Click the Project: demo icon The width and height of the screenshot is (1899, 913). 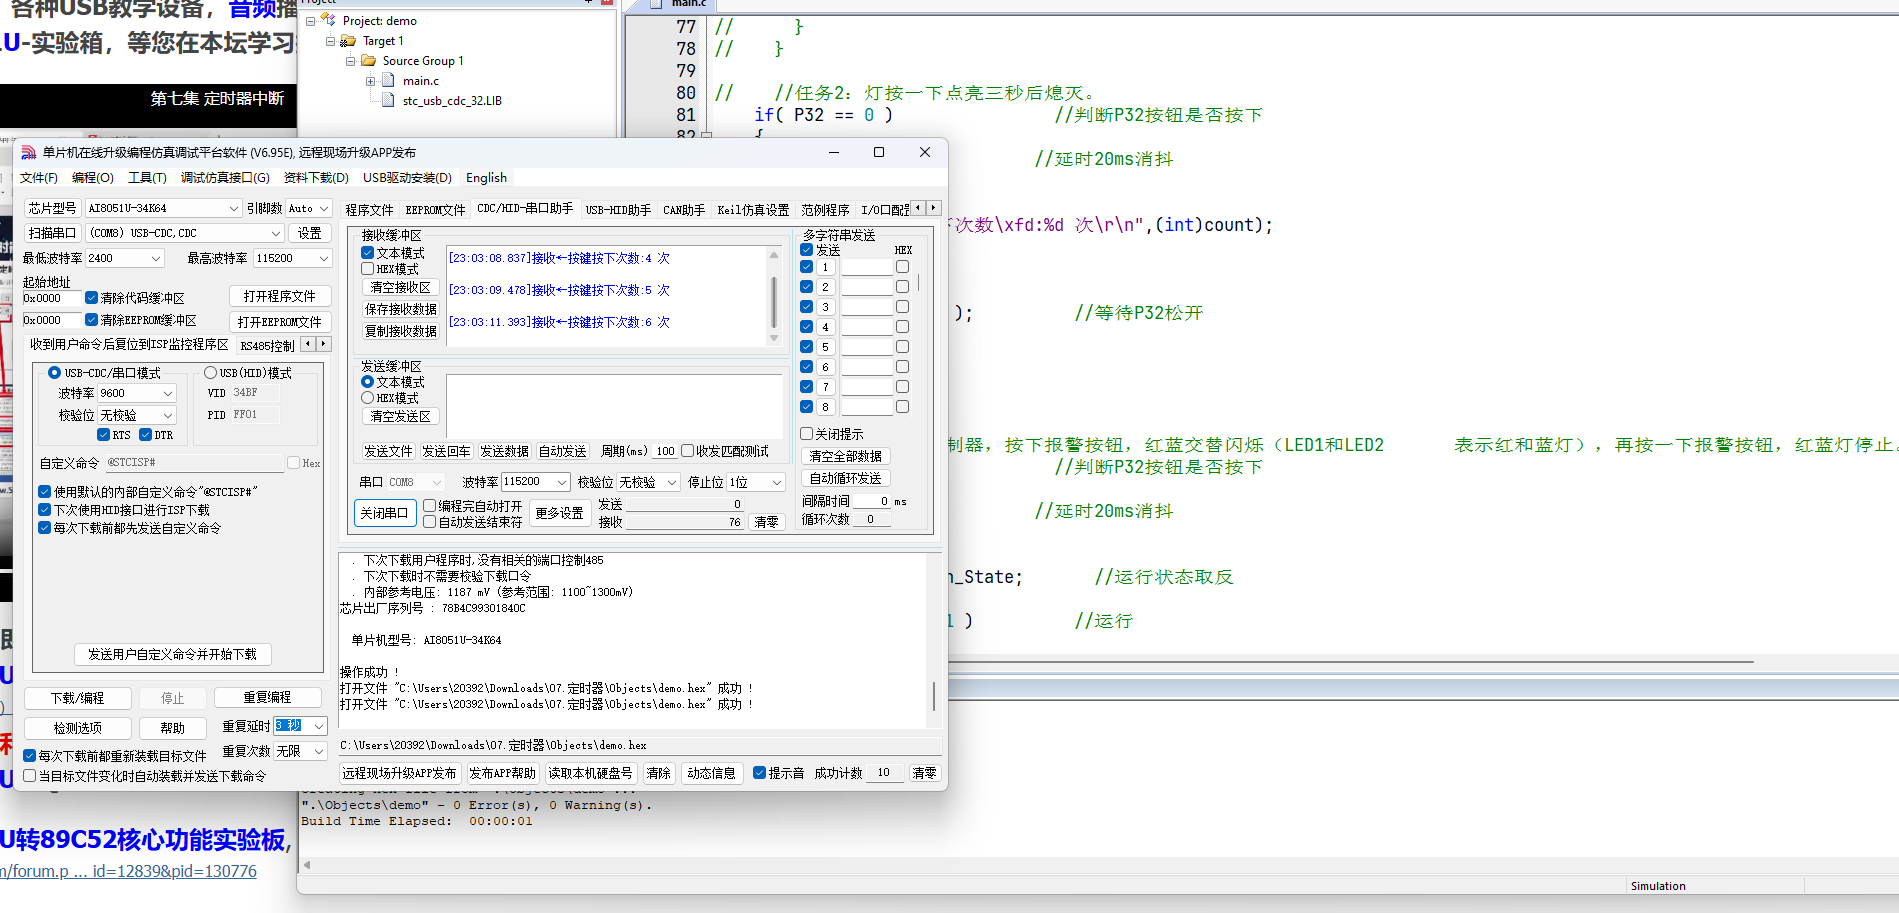click(x=328, y=20)
